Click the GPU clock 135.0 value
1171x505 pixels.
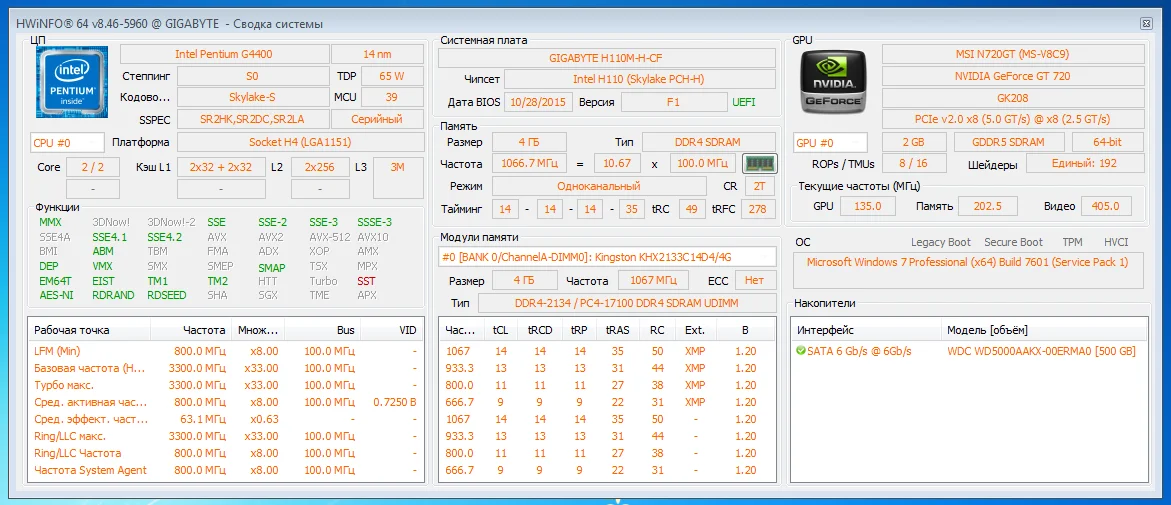pyautogui.click(x=868, y=206)
